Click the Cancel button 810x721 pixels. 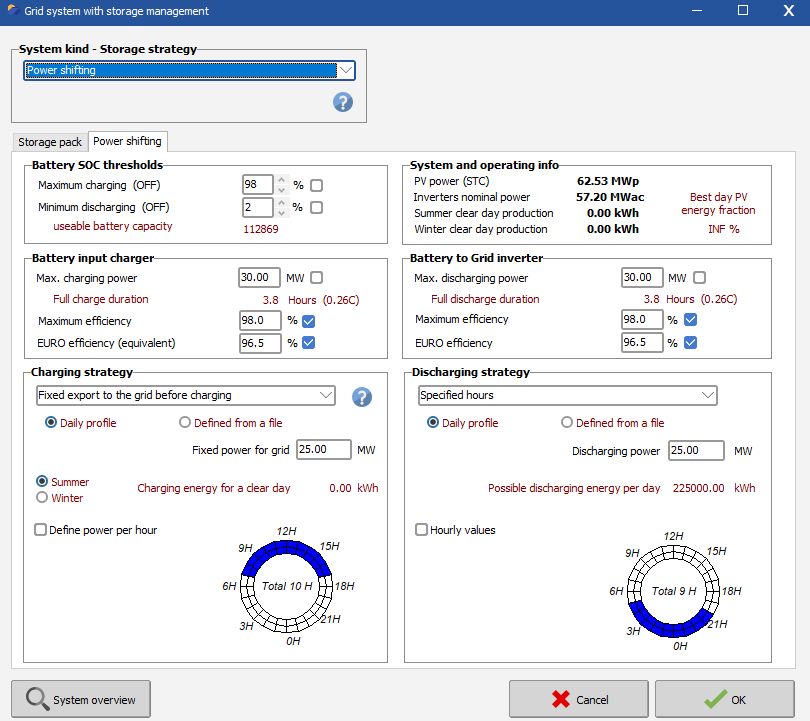578,700
